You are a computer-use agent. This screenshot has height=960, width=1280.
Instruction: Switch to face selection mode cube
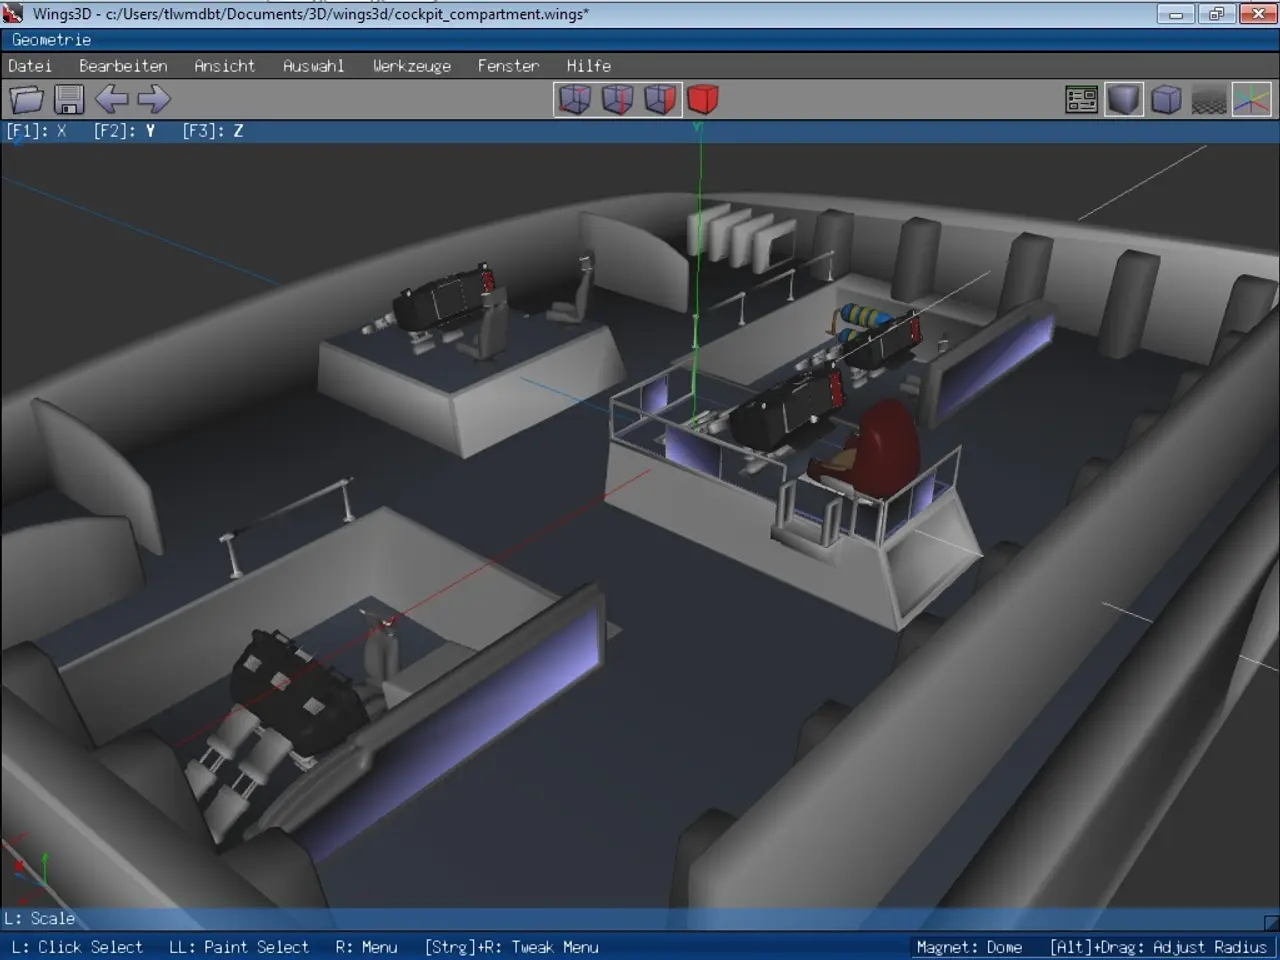[661, 99]
